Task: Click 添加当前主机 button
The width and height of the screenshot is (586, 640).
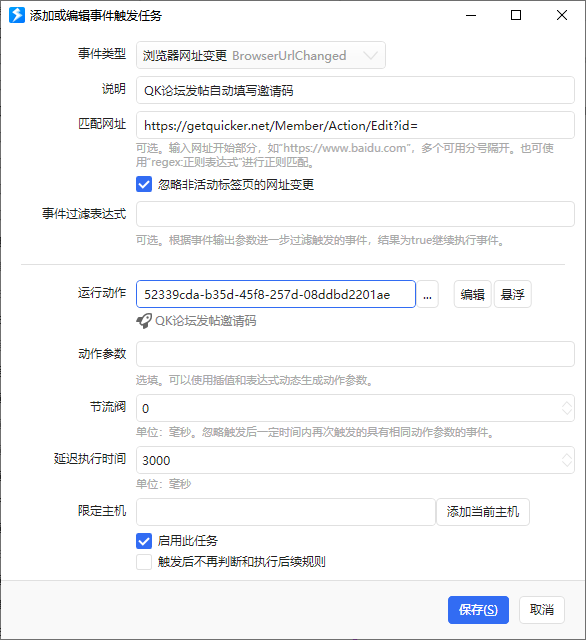Action: [483, 512]
